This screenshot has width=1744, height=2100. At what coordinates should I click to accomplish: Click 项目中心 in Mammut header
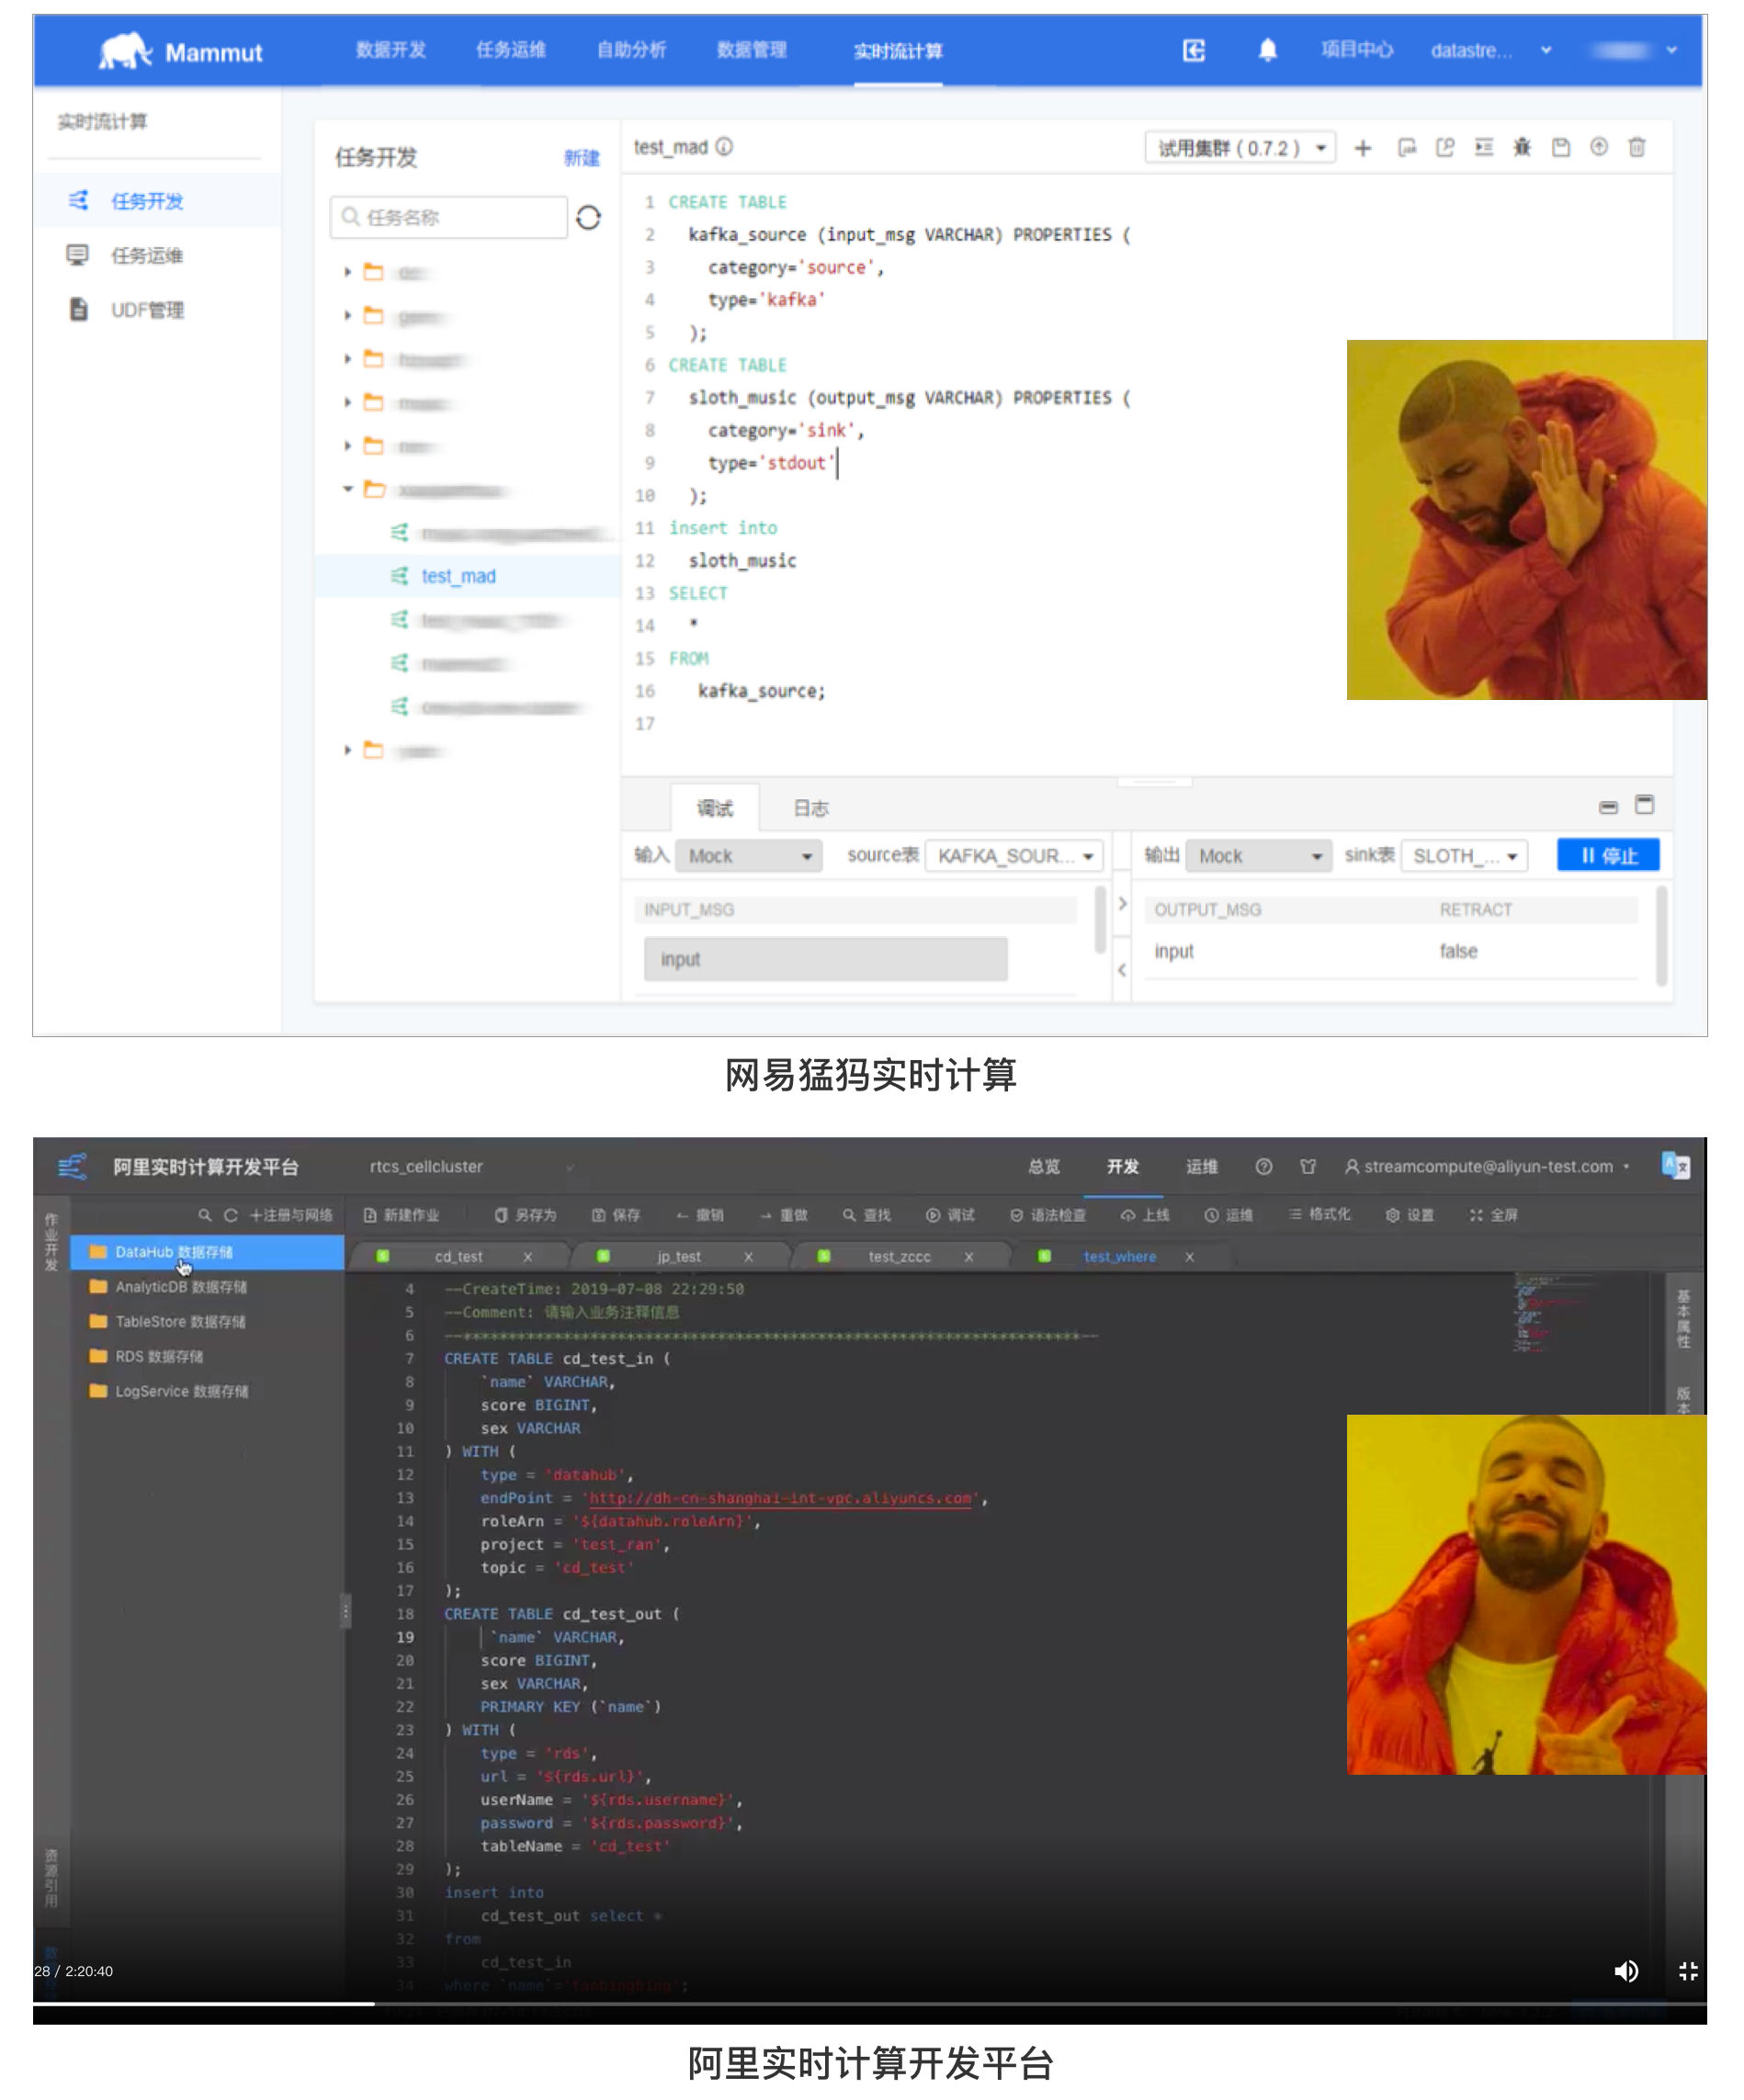(1356, 50)
